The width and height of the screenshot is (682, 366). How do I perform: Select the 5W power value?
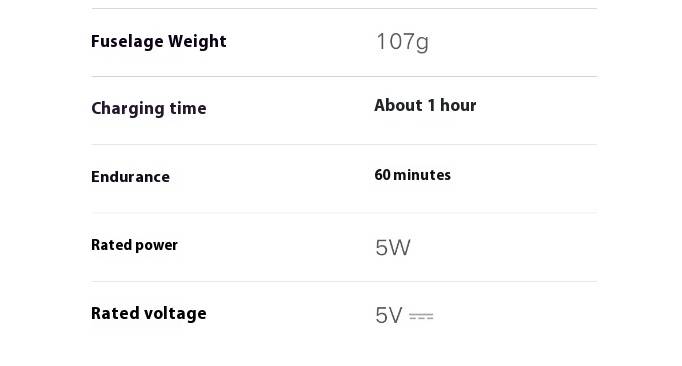[x=393, y=248]
